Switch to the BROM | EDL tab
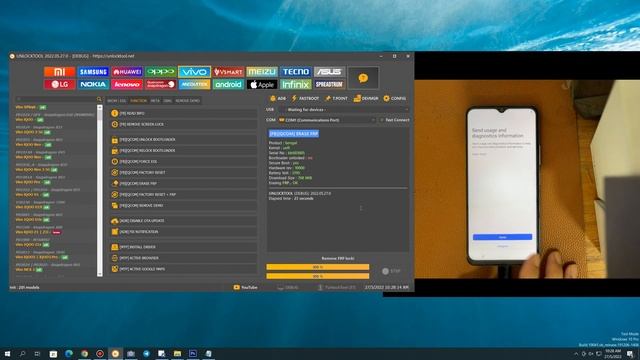The width and height of the screenshot is (640, 360). [117, 100]
